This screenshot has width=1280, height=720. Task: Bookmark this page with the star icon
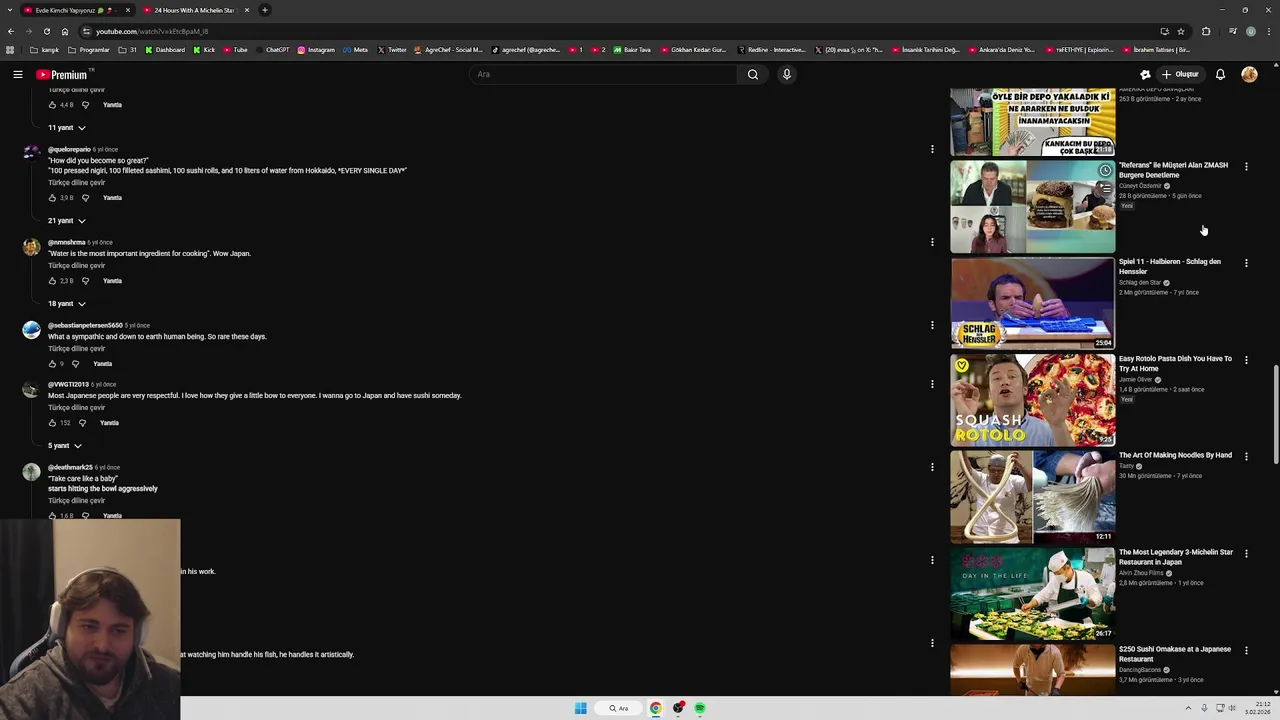[1181, 31]
